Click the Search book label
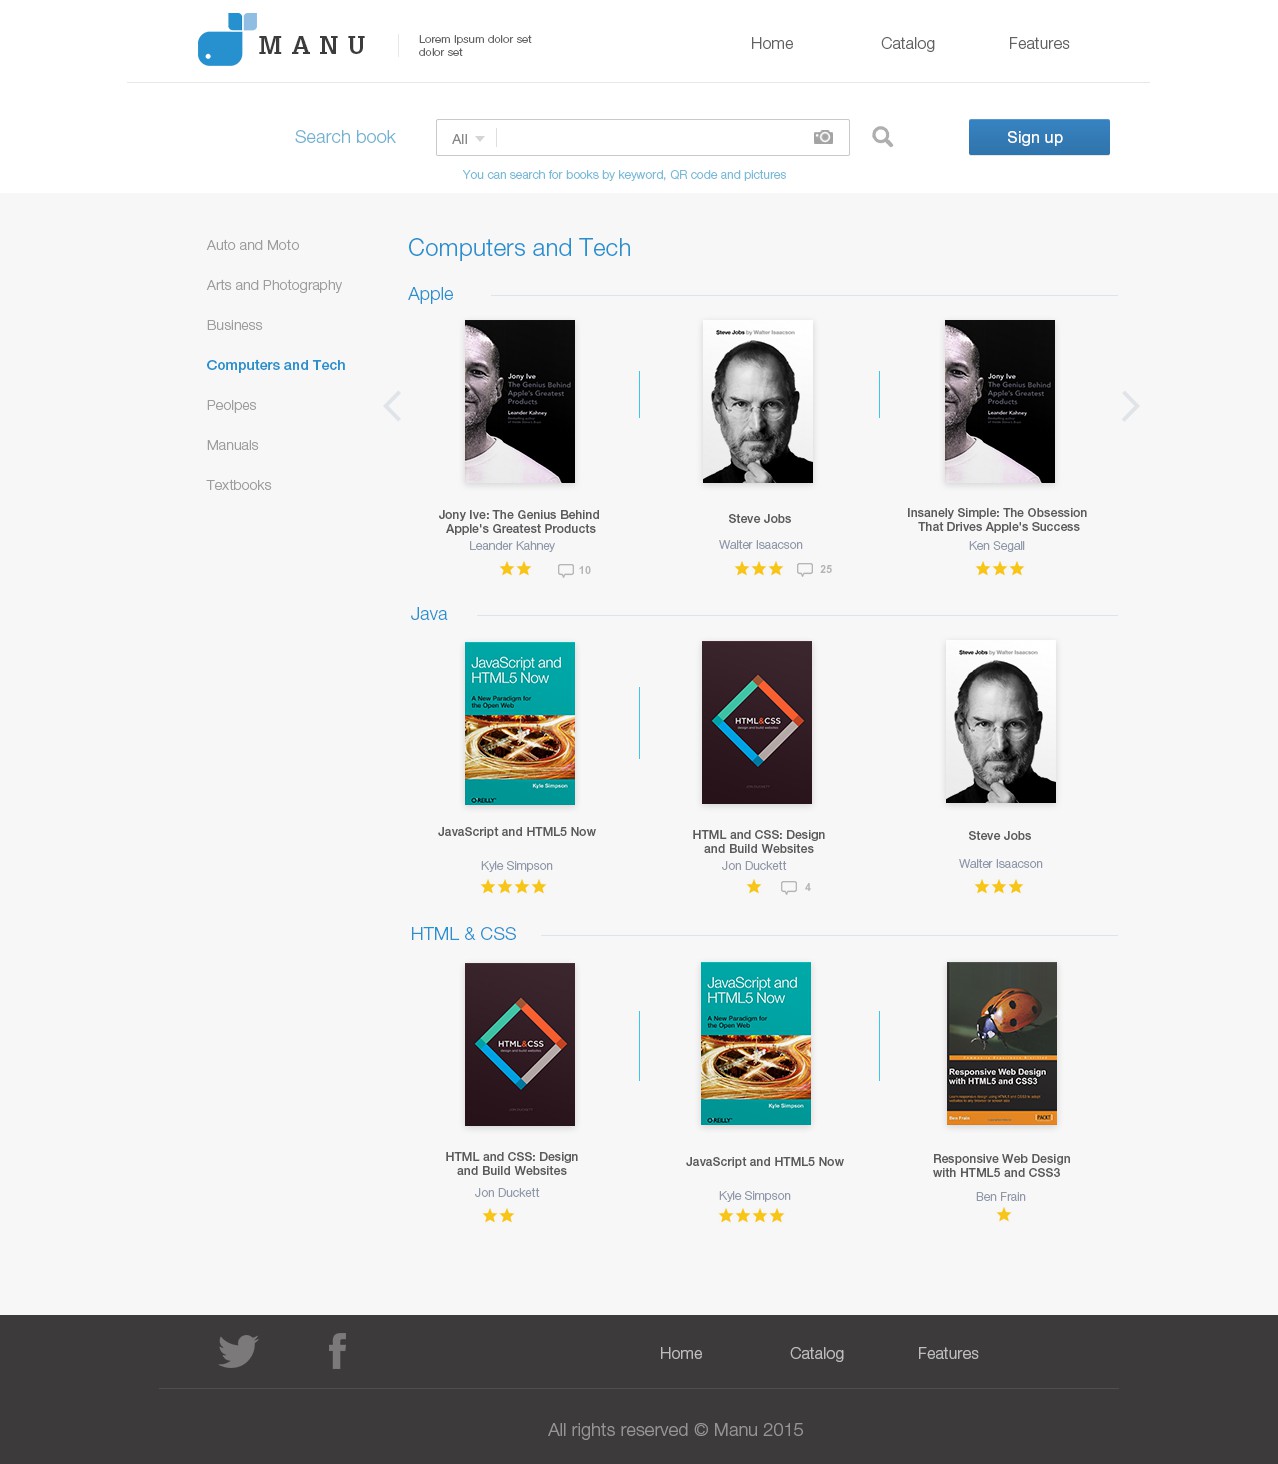1278x1464 pixels. pyautogui.click(x=345, y=137)
